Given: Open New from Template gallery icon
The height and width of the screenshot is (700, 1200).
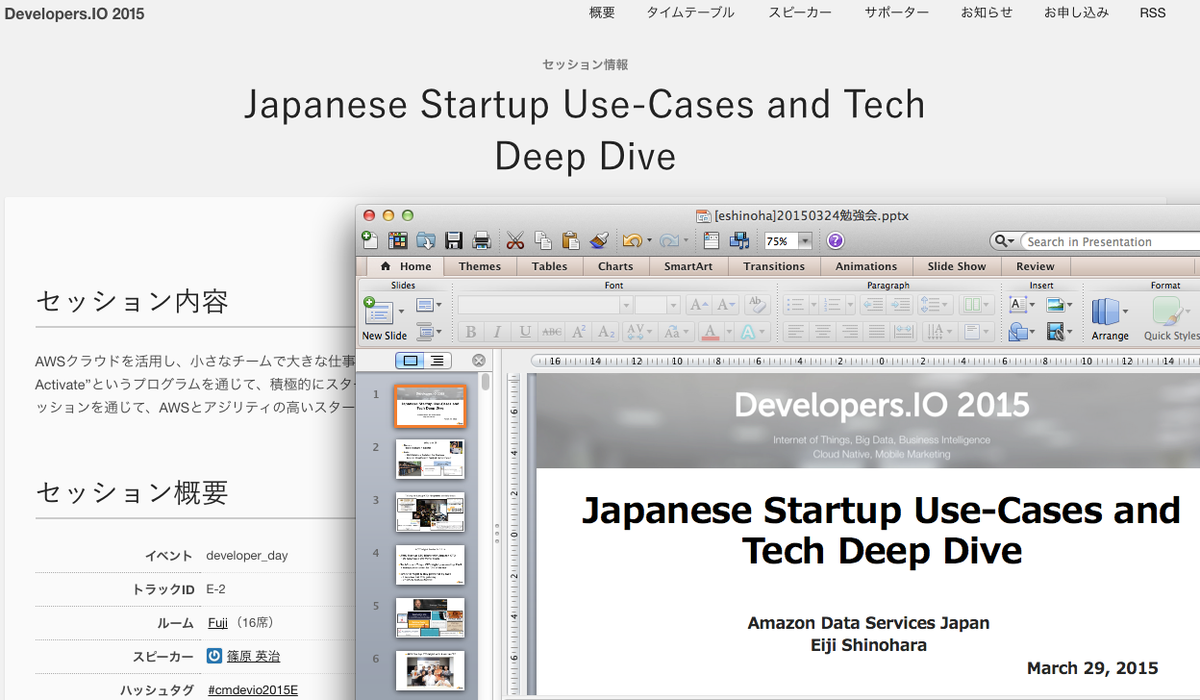Looking at the screenshot, I should coord(398,240).
